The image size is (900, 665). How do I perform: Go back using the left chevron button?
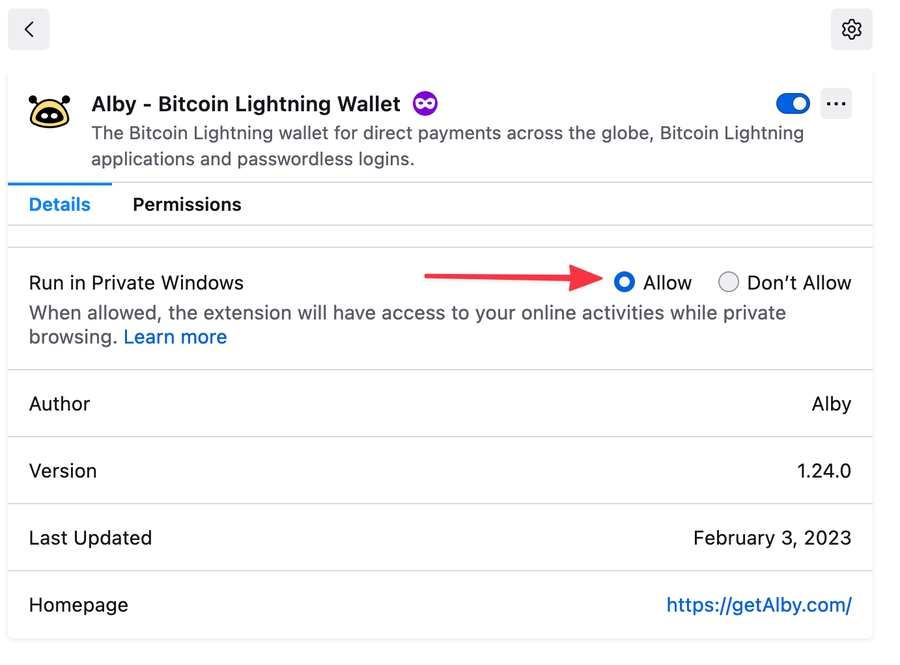[29, 30]
